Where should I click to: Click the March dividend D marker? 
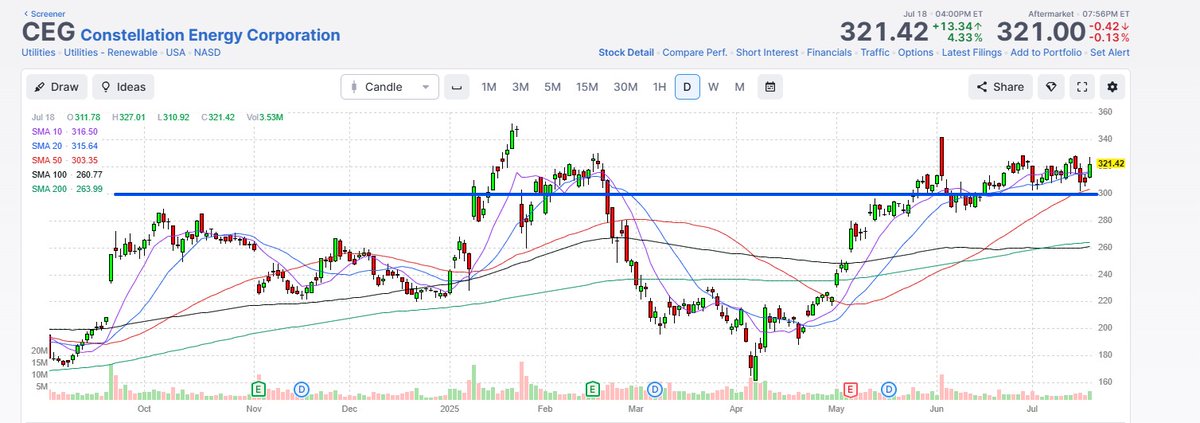pyautogui.click(x=655, y=388)
